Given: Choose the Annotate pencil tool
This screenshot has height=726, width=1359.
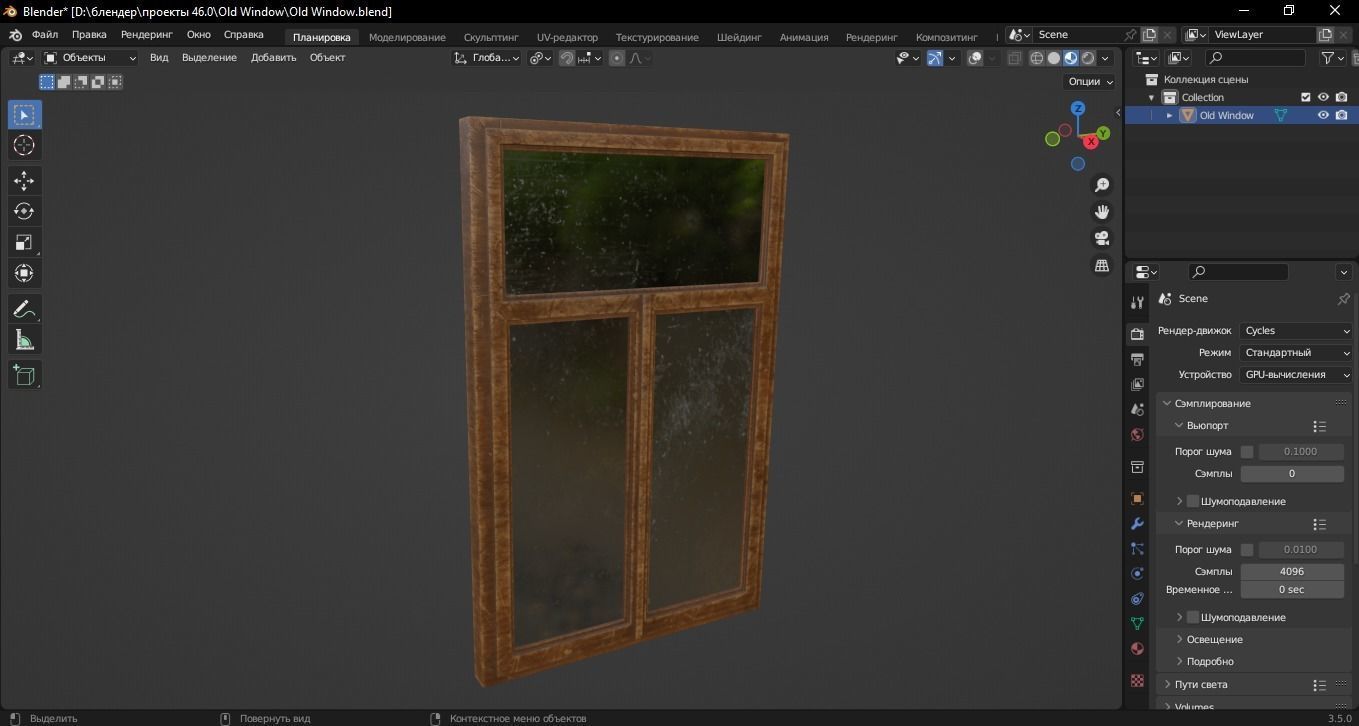Looking at the screenshot, I should [24, 309].
